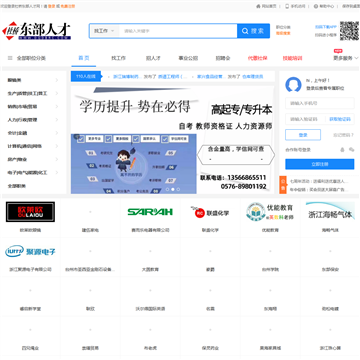
Task: Click the blue online-users count tag
Action: point(86,76)
